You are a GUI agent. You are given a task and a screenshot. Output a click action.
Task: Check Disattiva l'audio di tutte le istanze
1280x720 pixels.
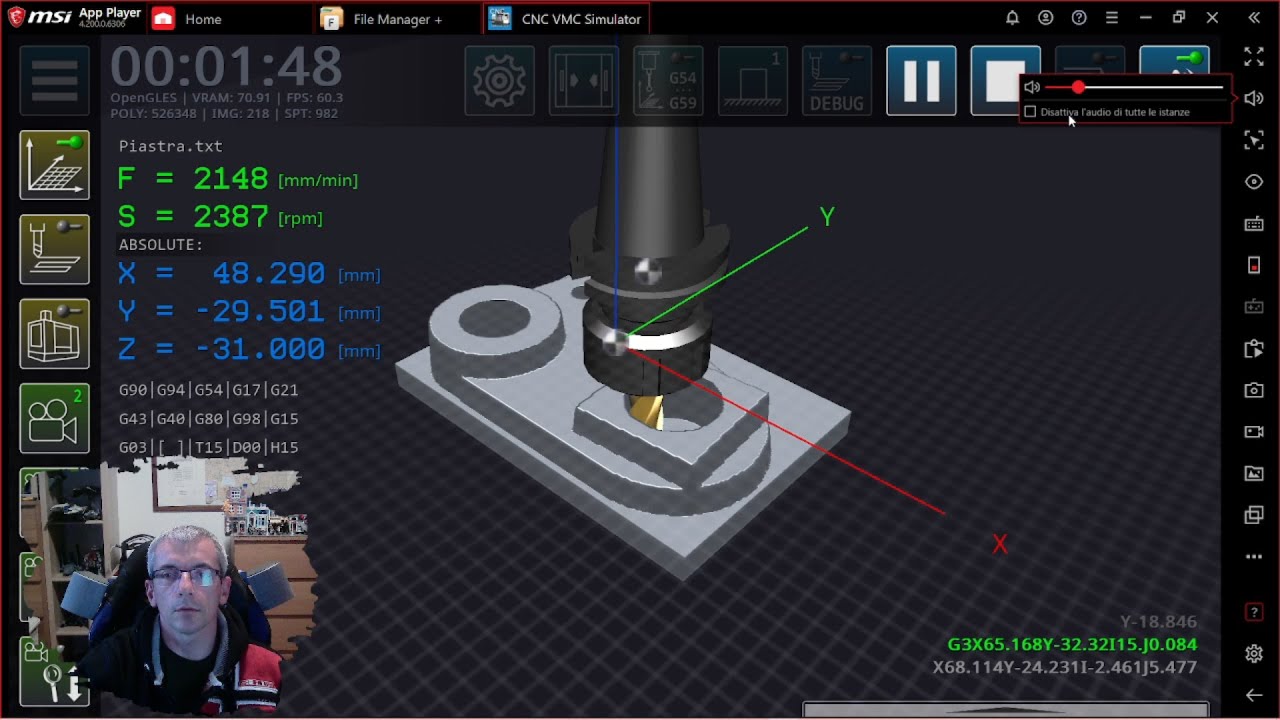(1030, 112)
